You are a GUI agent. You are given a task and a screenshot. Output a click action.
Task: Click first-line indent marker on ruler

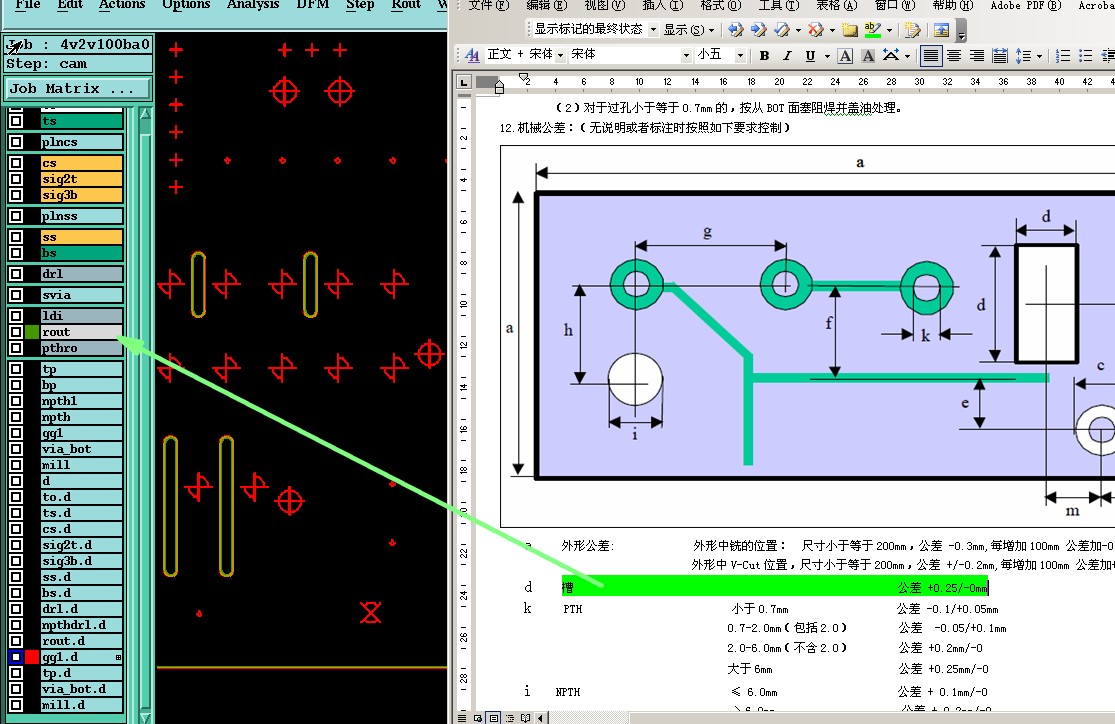point(524,77)
